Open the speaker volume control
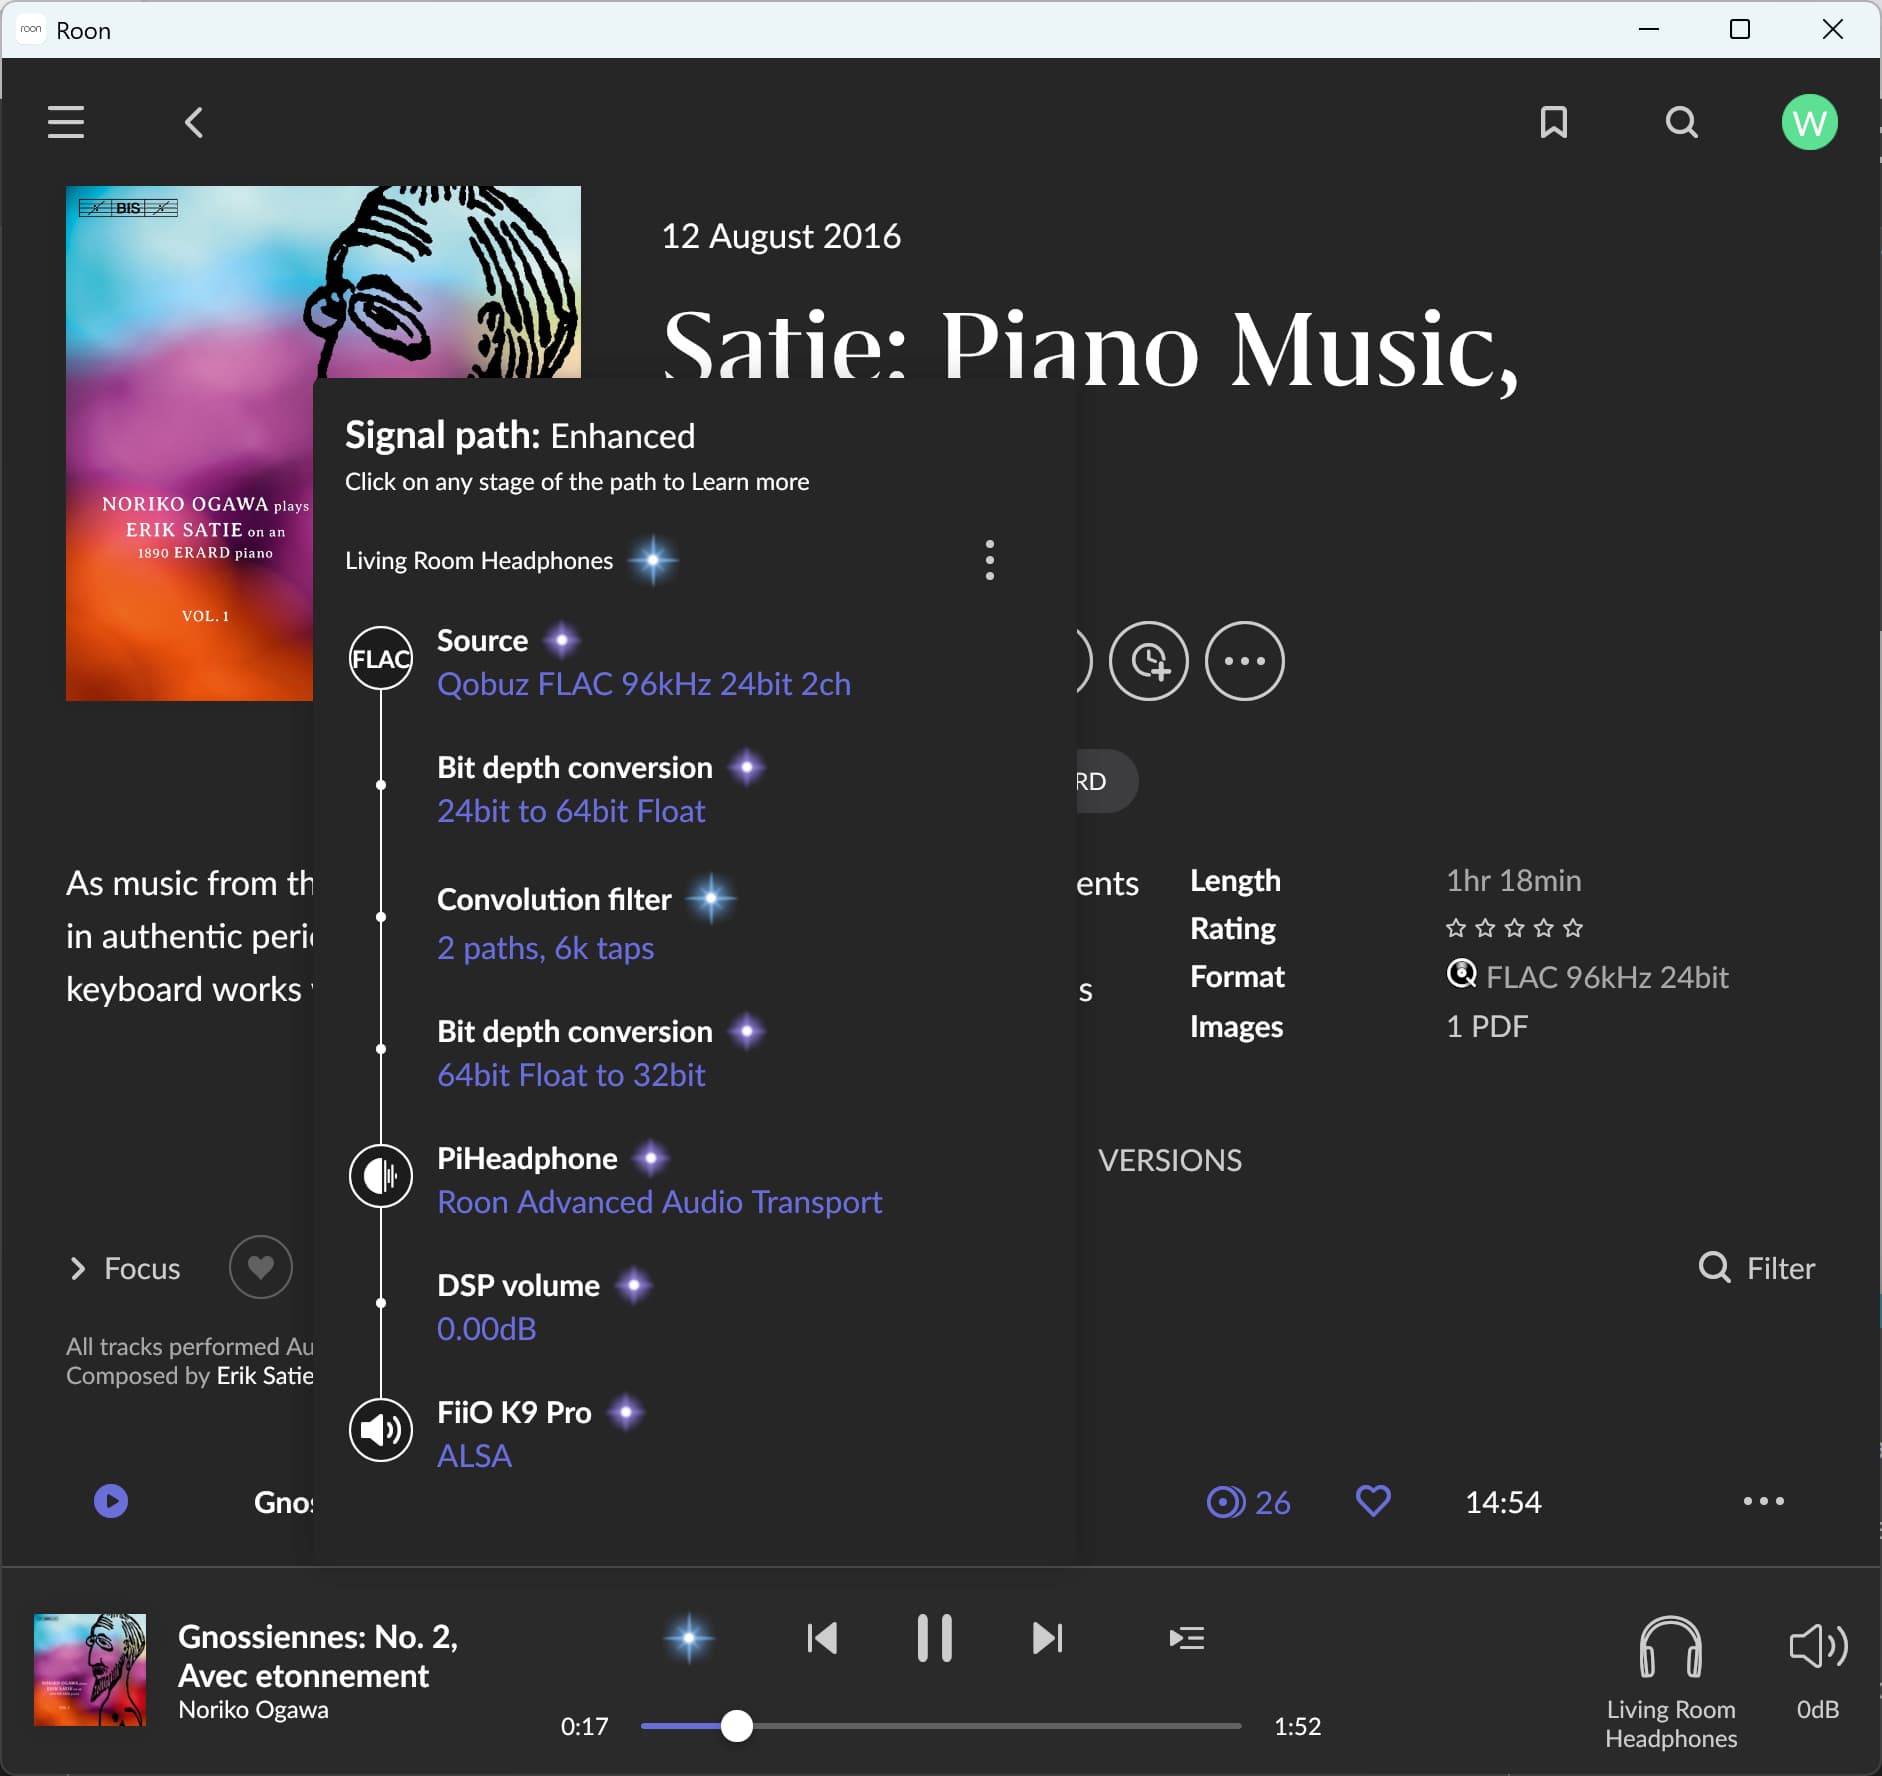1882x1776 pixels. click(x=1817, y=1647)
